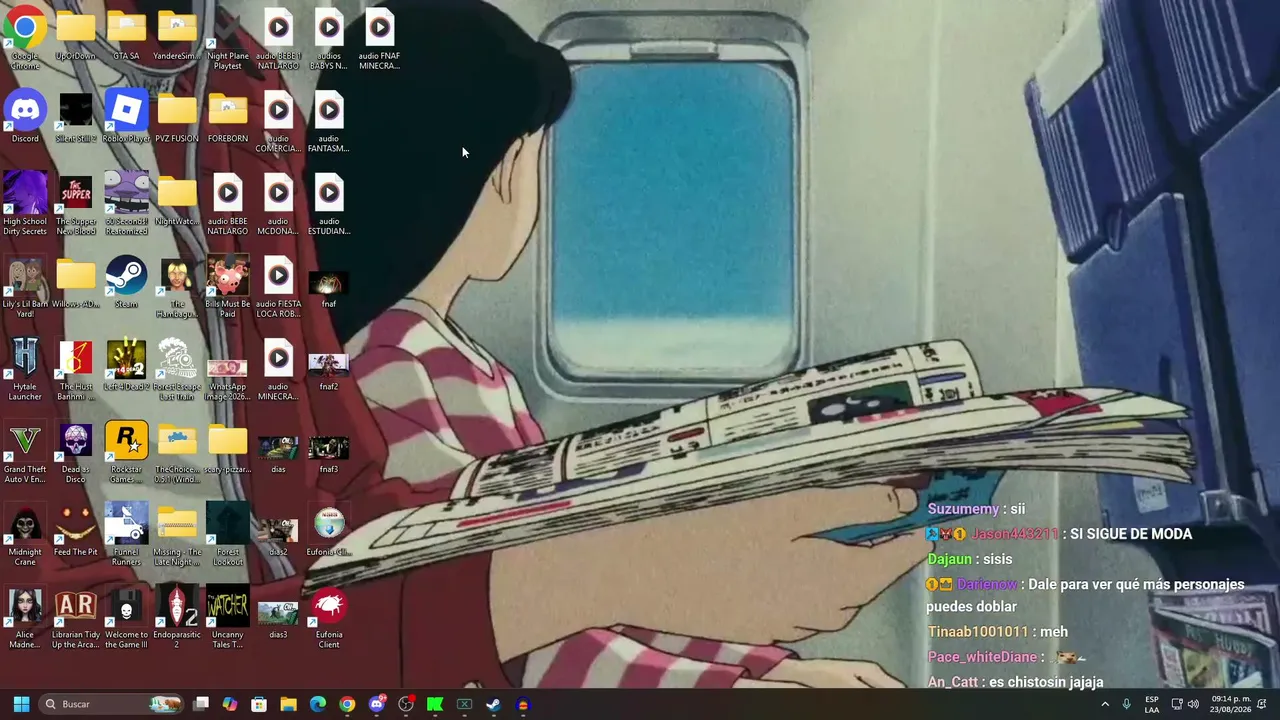Switch to Chrome on the taskbar

[347, 704]
